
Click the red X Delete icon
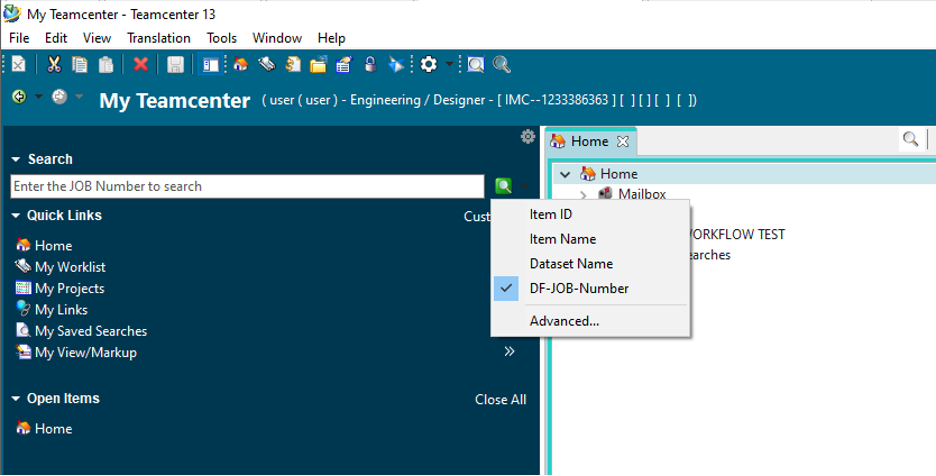pos(141,65)
